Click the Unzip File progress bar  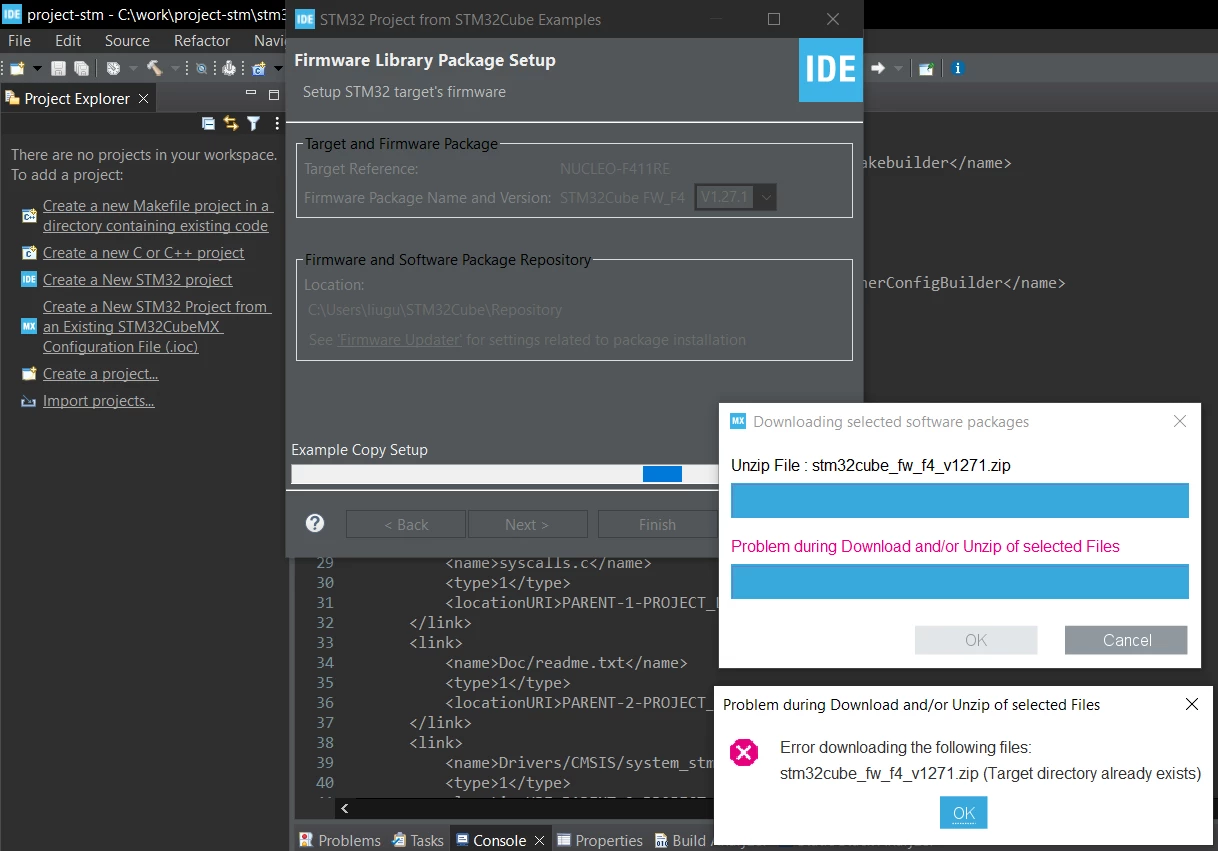click(x=960, y=500)
